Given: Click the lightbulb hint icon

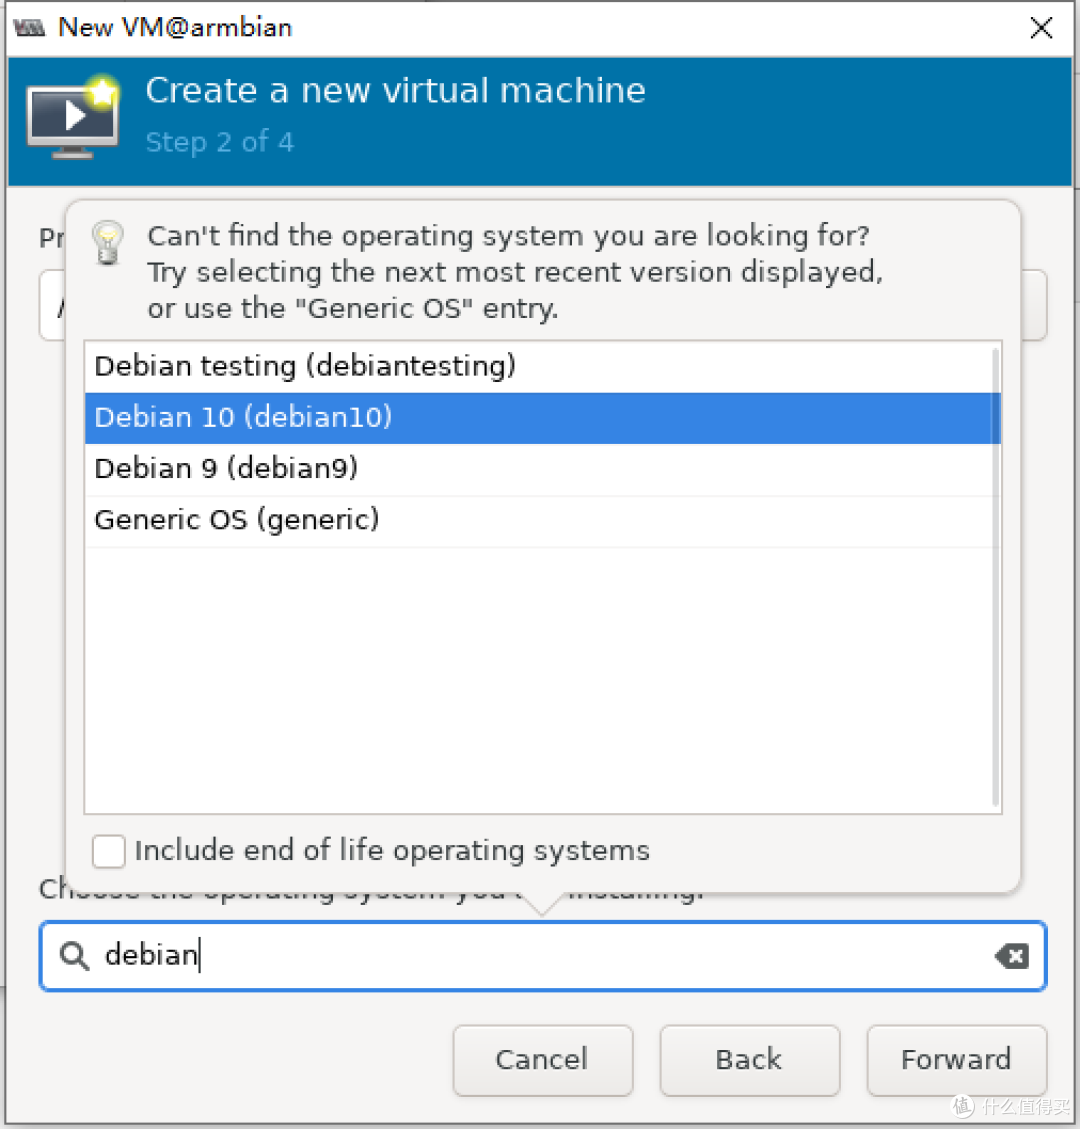Looking at the screenshot, I should 108,243.
